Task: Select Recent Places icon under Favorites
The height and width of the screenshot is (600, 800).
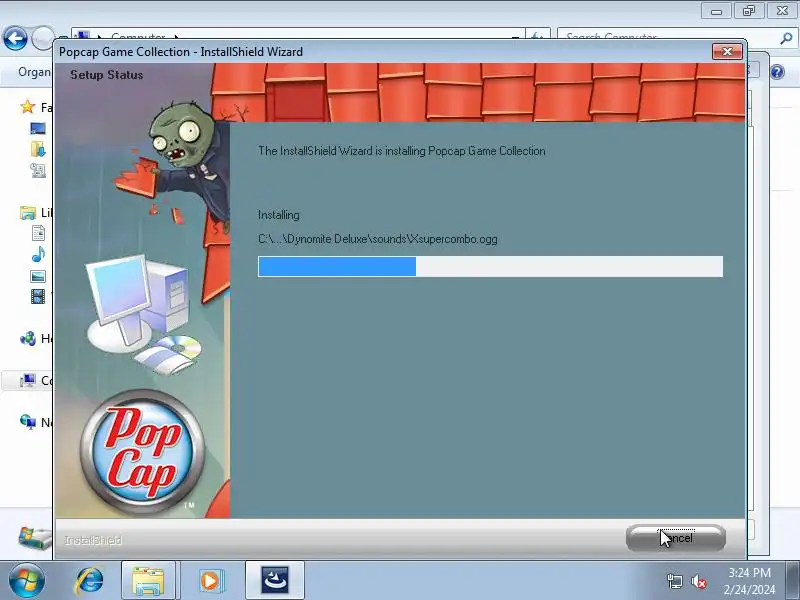Action: [x=38, y=170]
